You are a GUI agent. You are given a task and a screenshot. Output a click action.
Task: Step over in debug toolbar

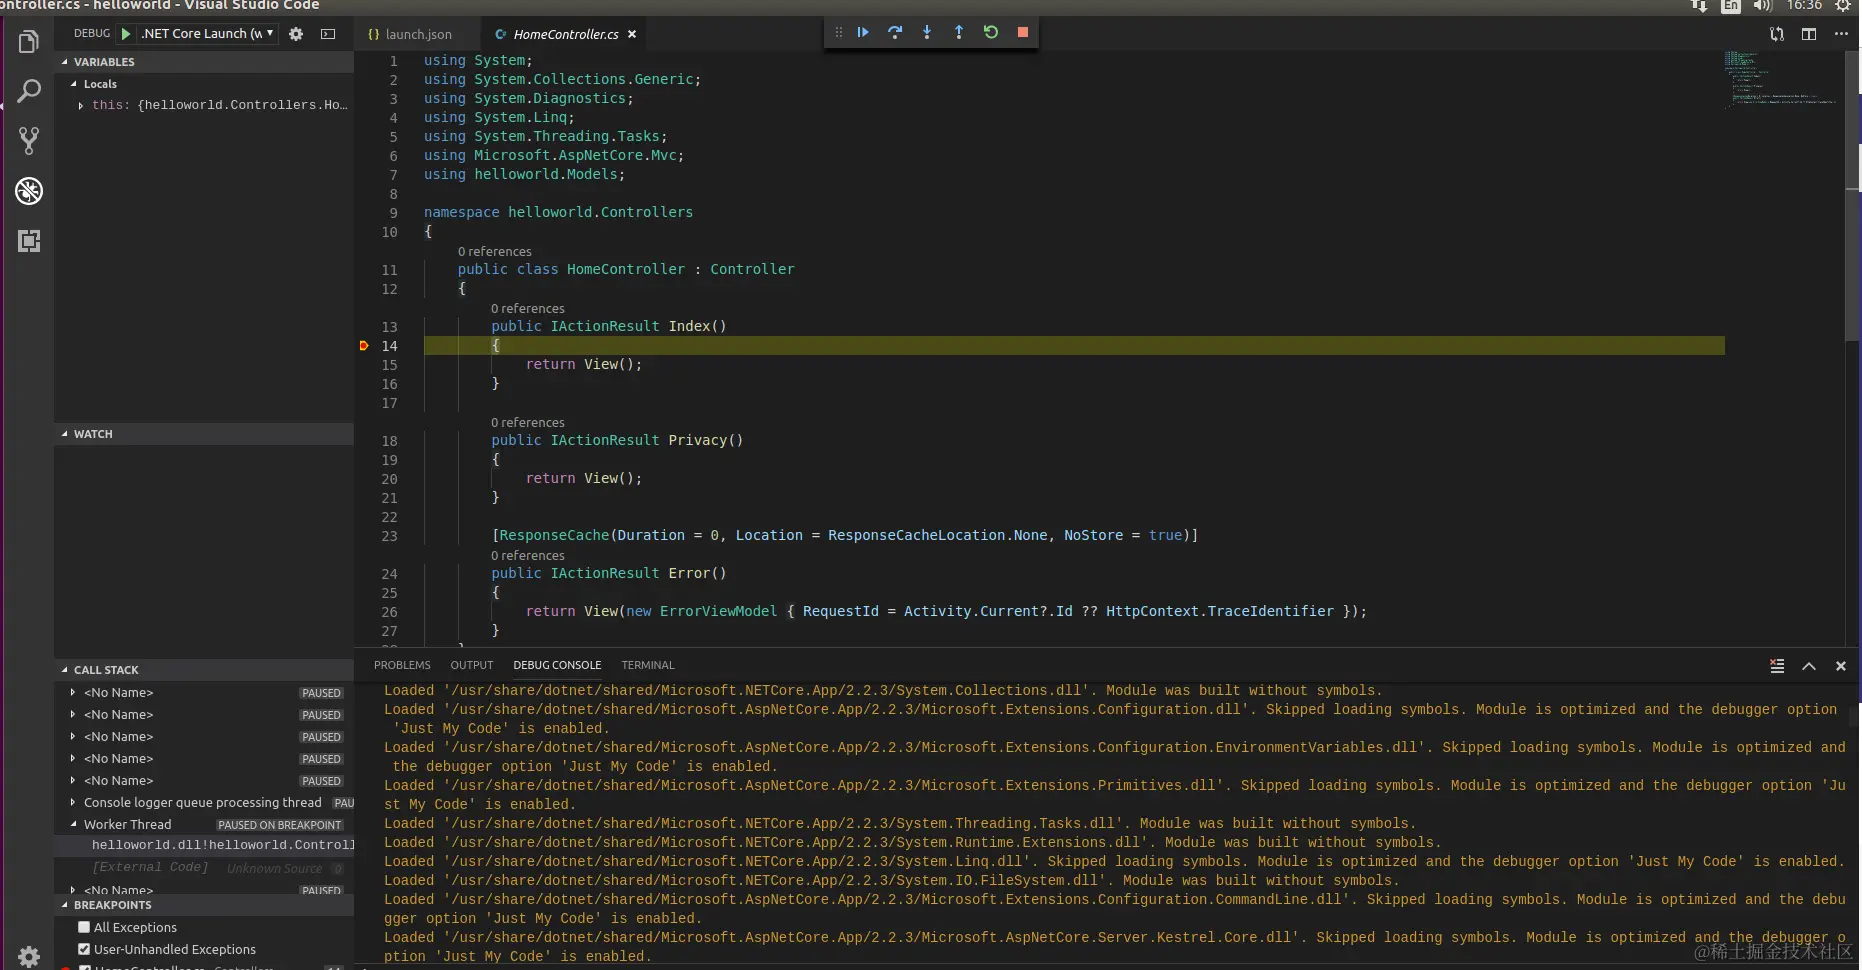click(895, 32)
